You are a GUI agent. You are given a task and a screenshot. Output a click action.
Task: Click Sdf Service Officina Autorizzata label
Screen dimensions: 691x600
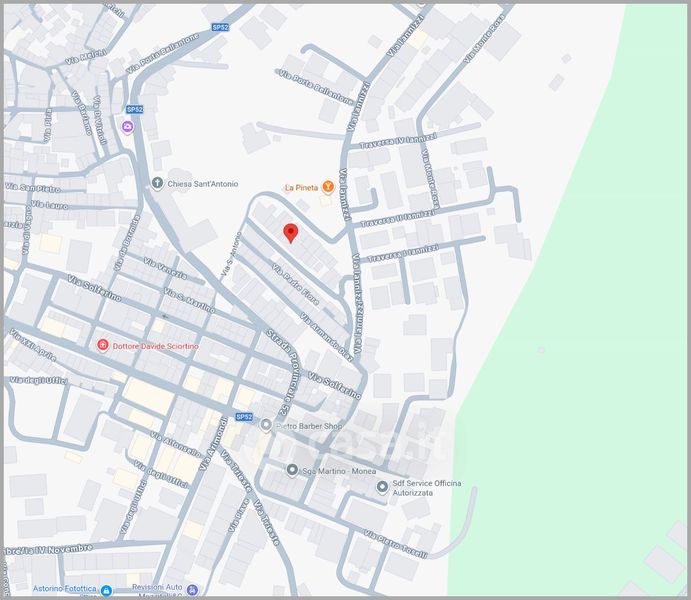click(427, 488)
